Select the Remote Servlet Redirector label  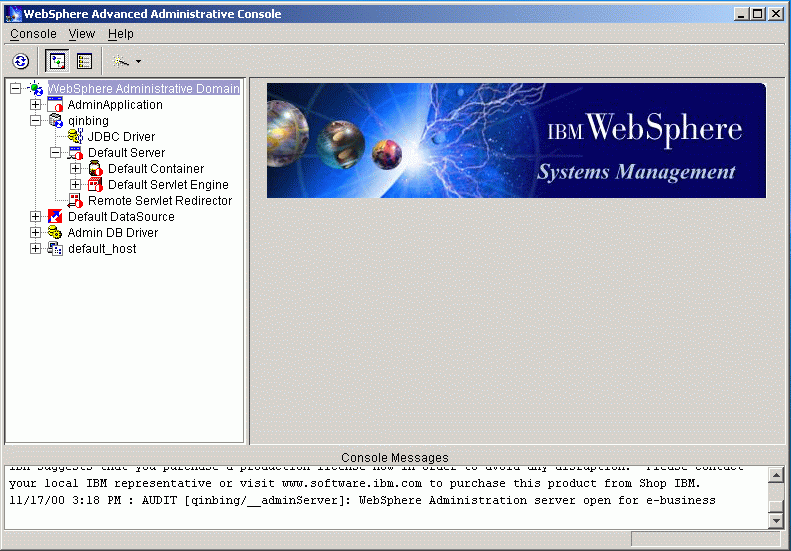point(160,200)
